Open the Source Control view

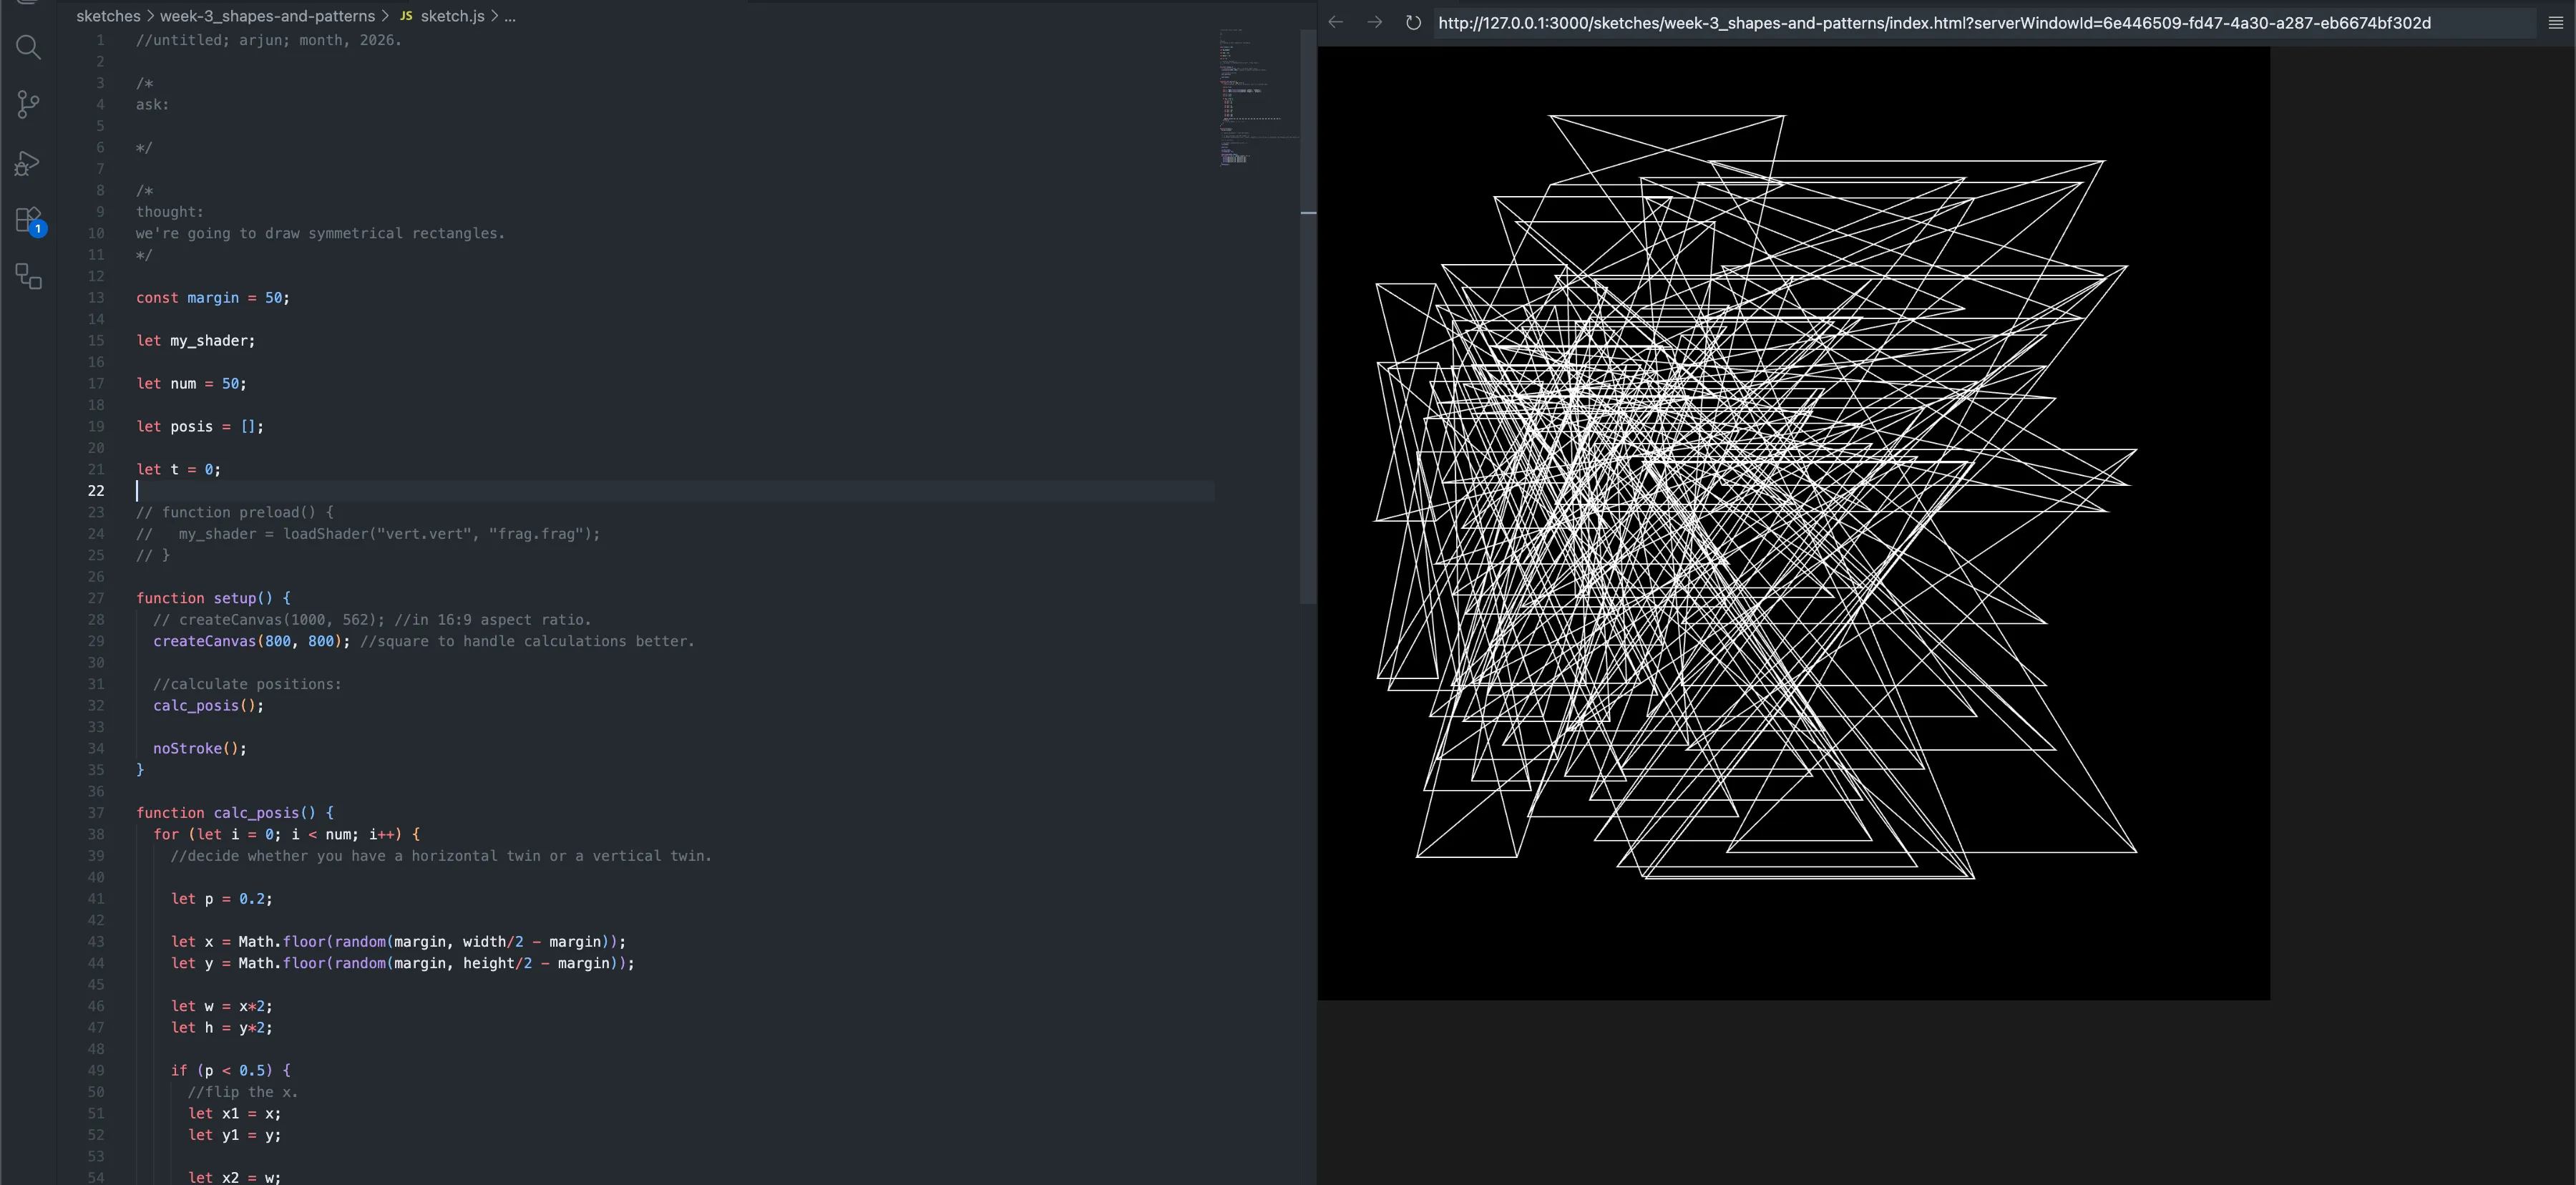click(28, 104)
